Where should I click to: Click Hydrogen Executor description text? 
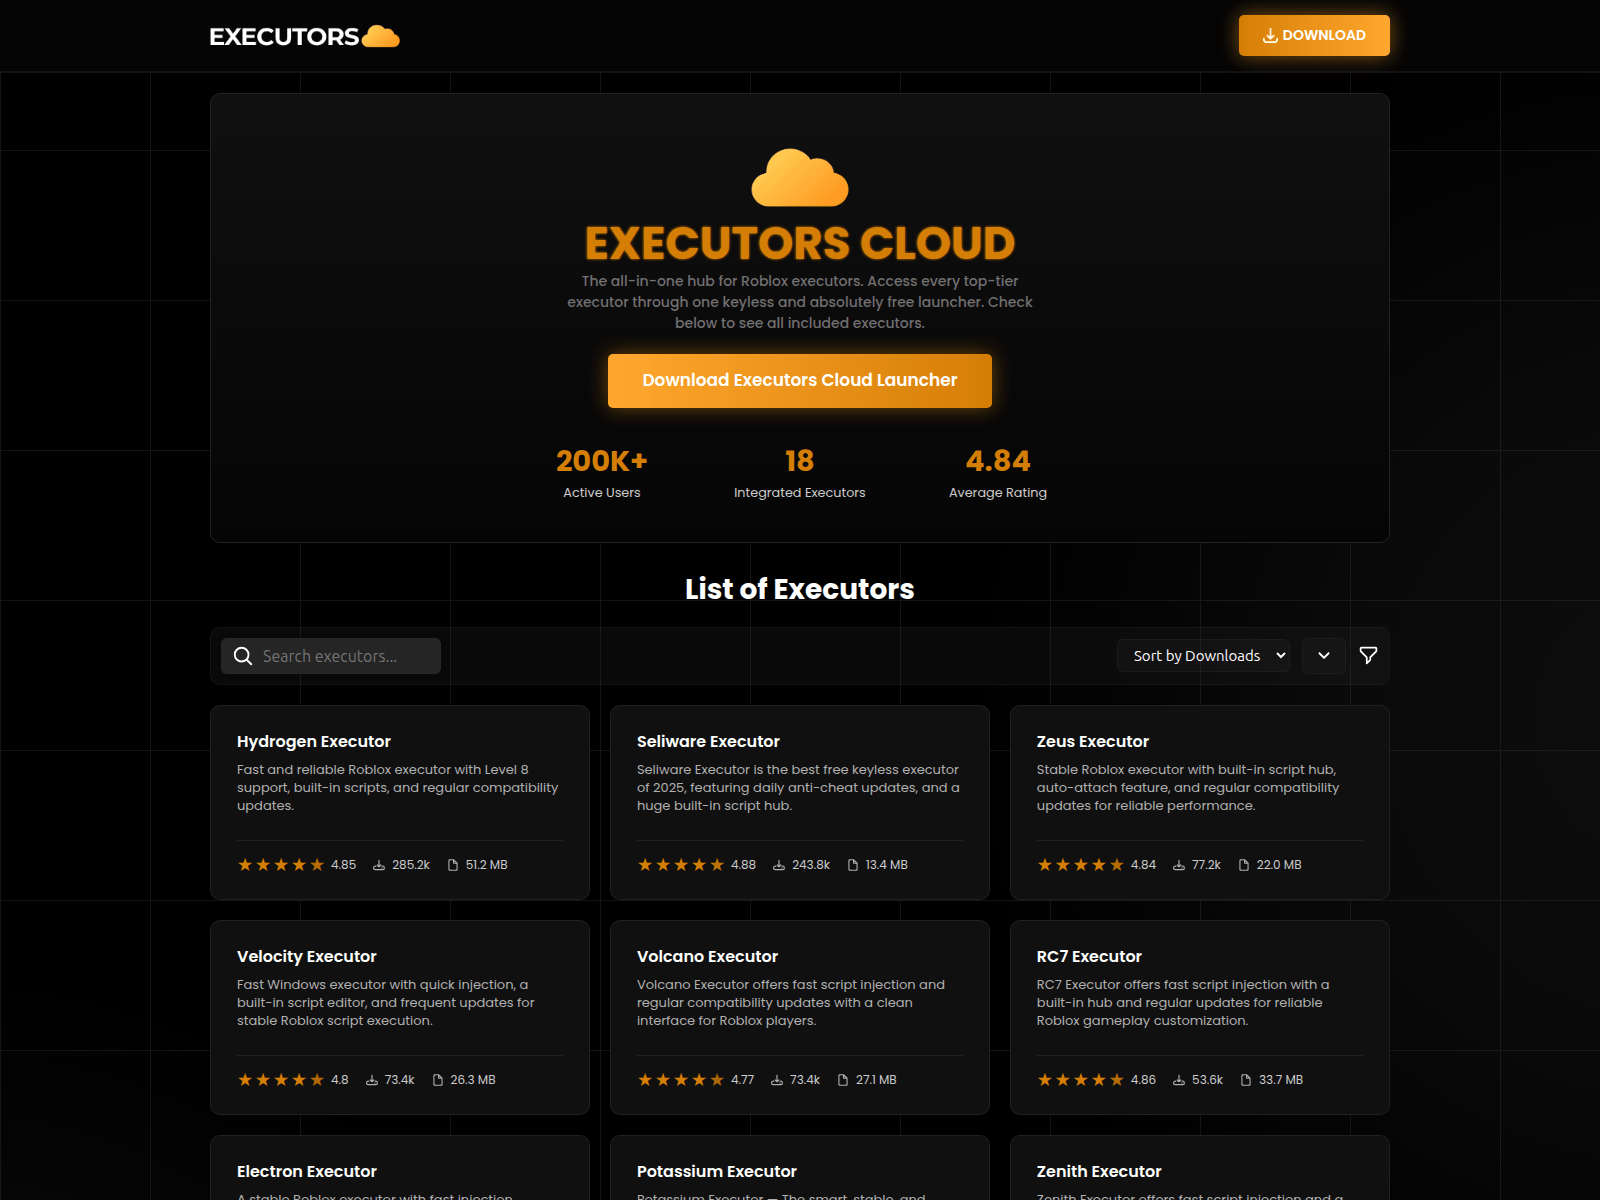[x=398, y=788]
